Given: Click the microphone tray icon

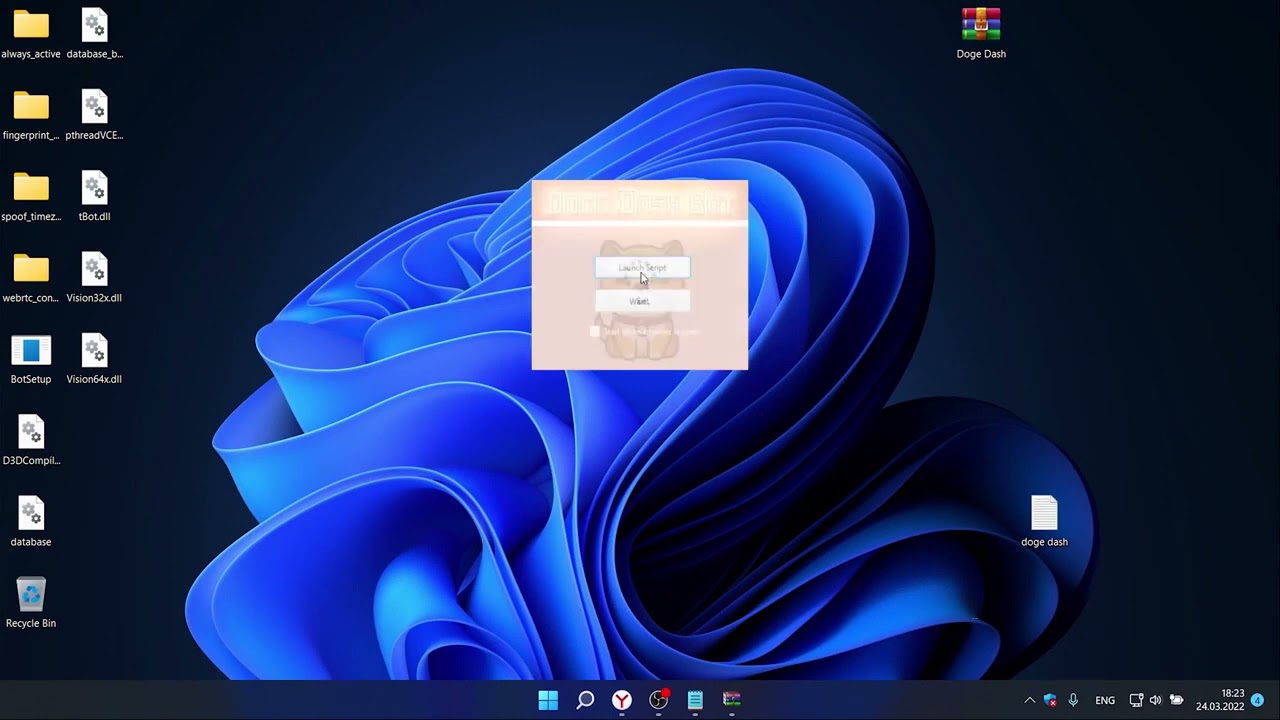Looking at the screenshot, I should point(1073,700).
